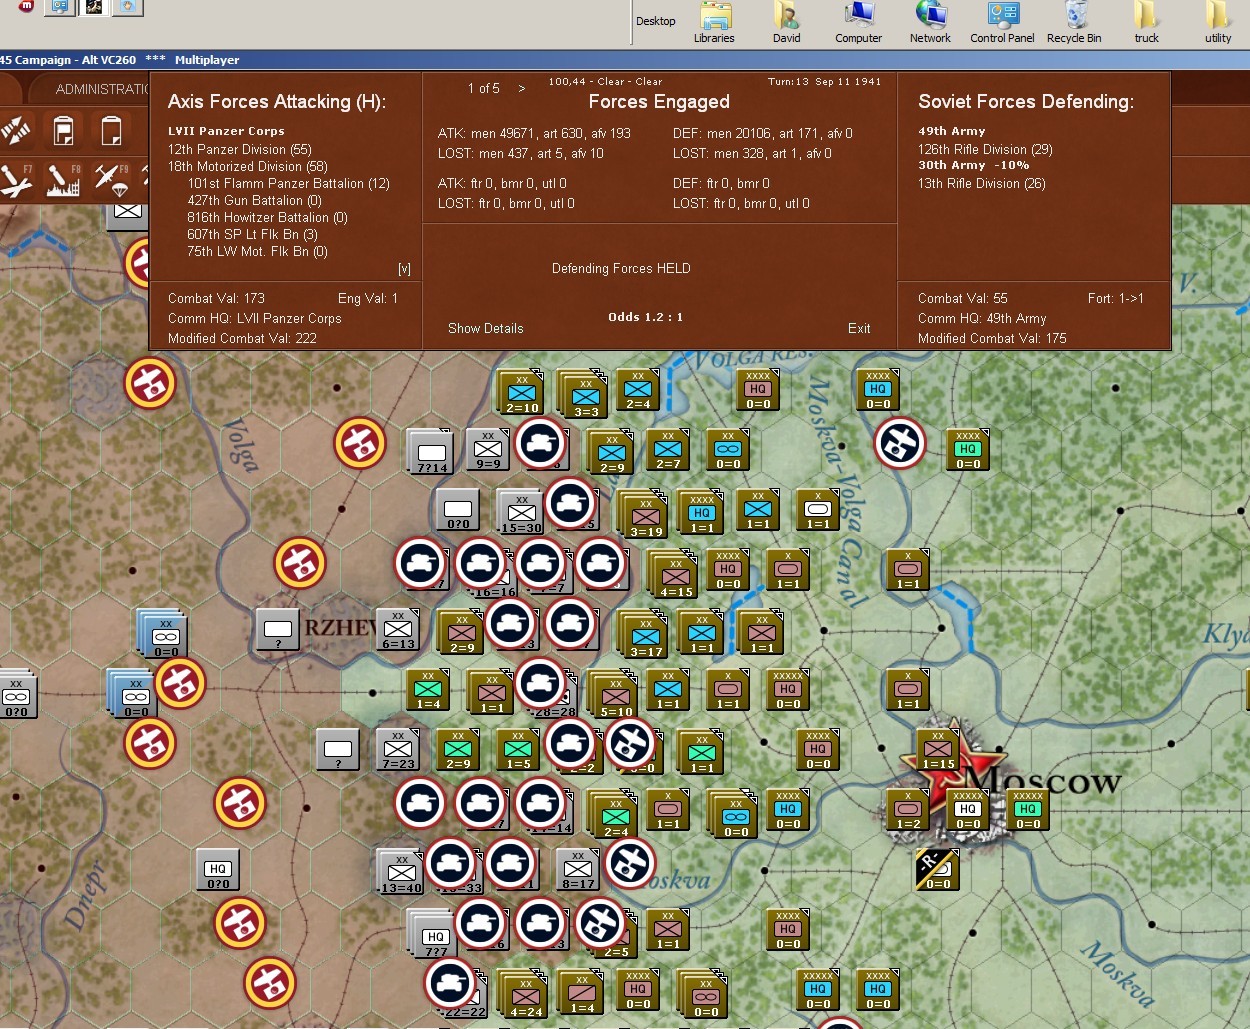Select the blue HQ unit labeled 1=1

pyautogui.click(x=701, y=513)
